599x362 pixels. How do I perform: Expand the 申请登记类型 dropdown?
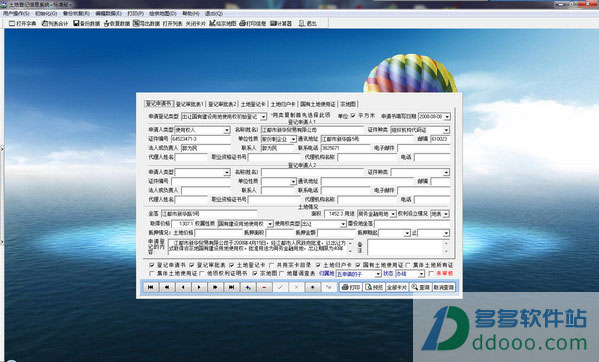coord(263,116)
